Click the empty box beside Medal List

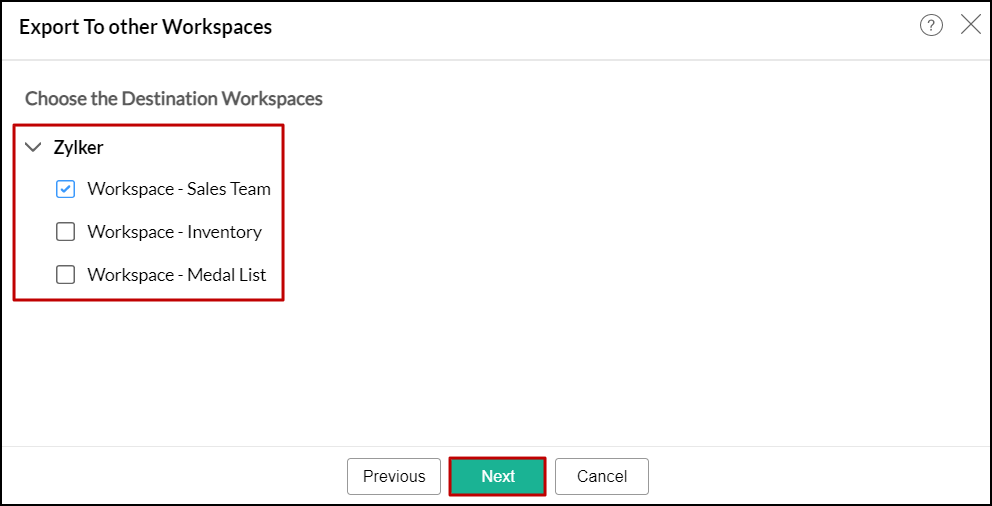click(66, 275)
